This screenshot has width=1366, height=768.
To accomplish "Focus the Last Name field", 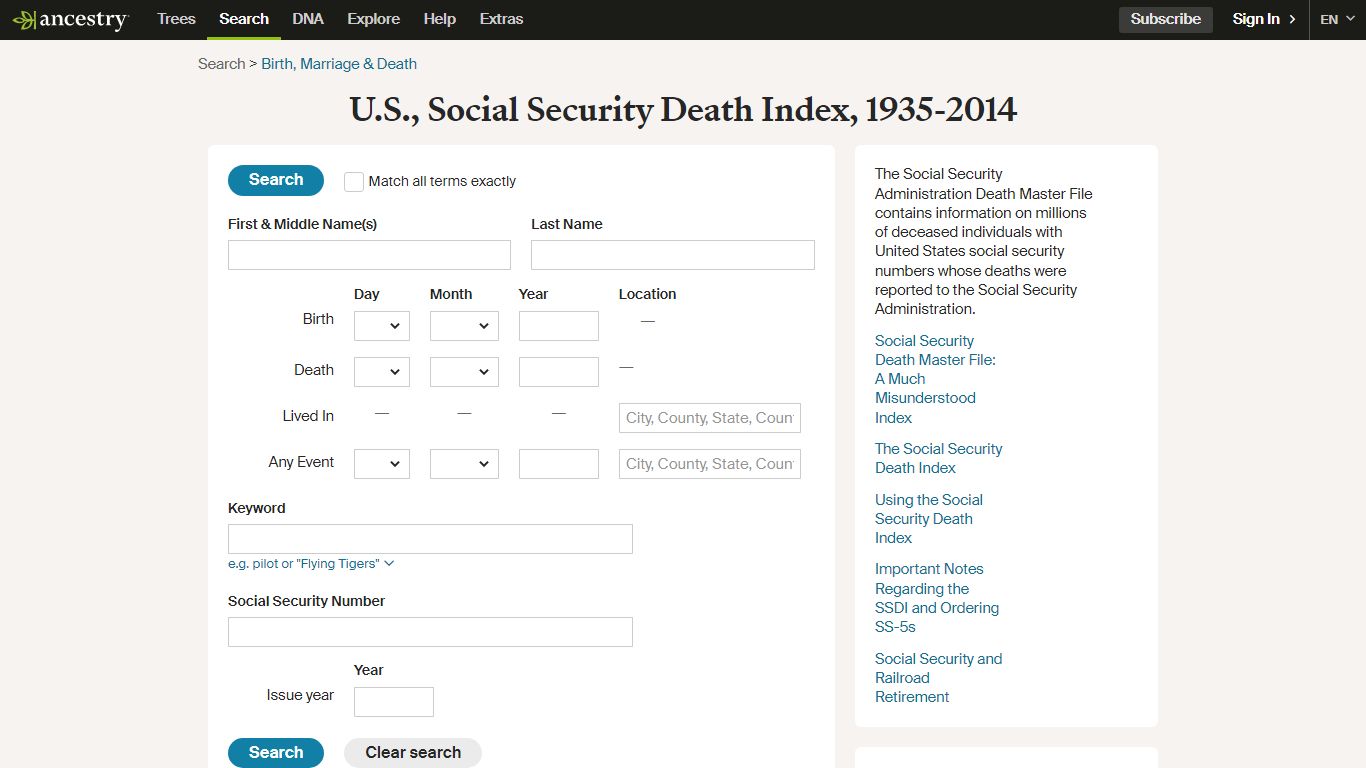I will (673, 255).
